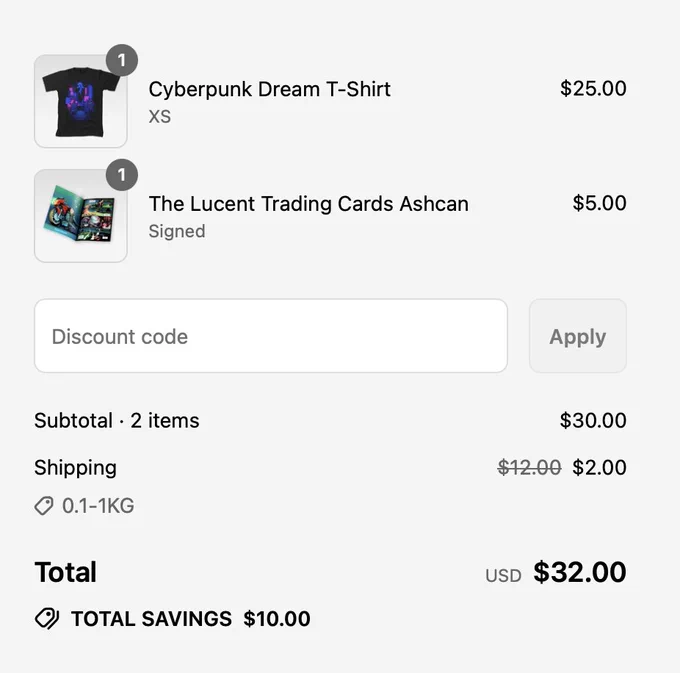Click the Subtotal 2 items label
The image size is (680, 673).
coord(117,421)
